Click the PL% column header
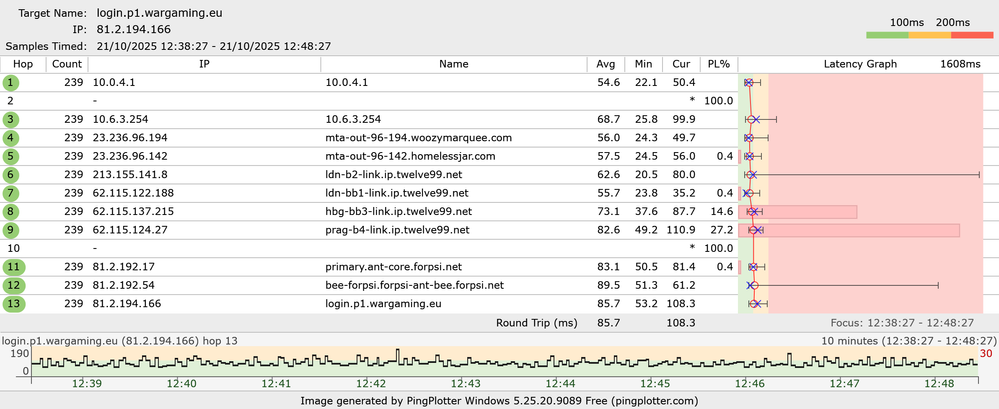999x409 pixels. (719, 64)
